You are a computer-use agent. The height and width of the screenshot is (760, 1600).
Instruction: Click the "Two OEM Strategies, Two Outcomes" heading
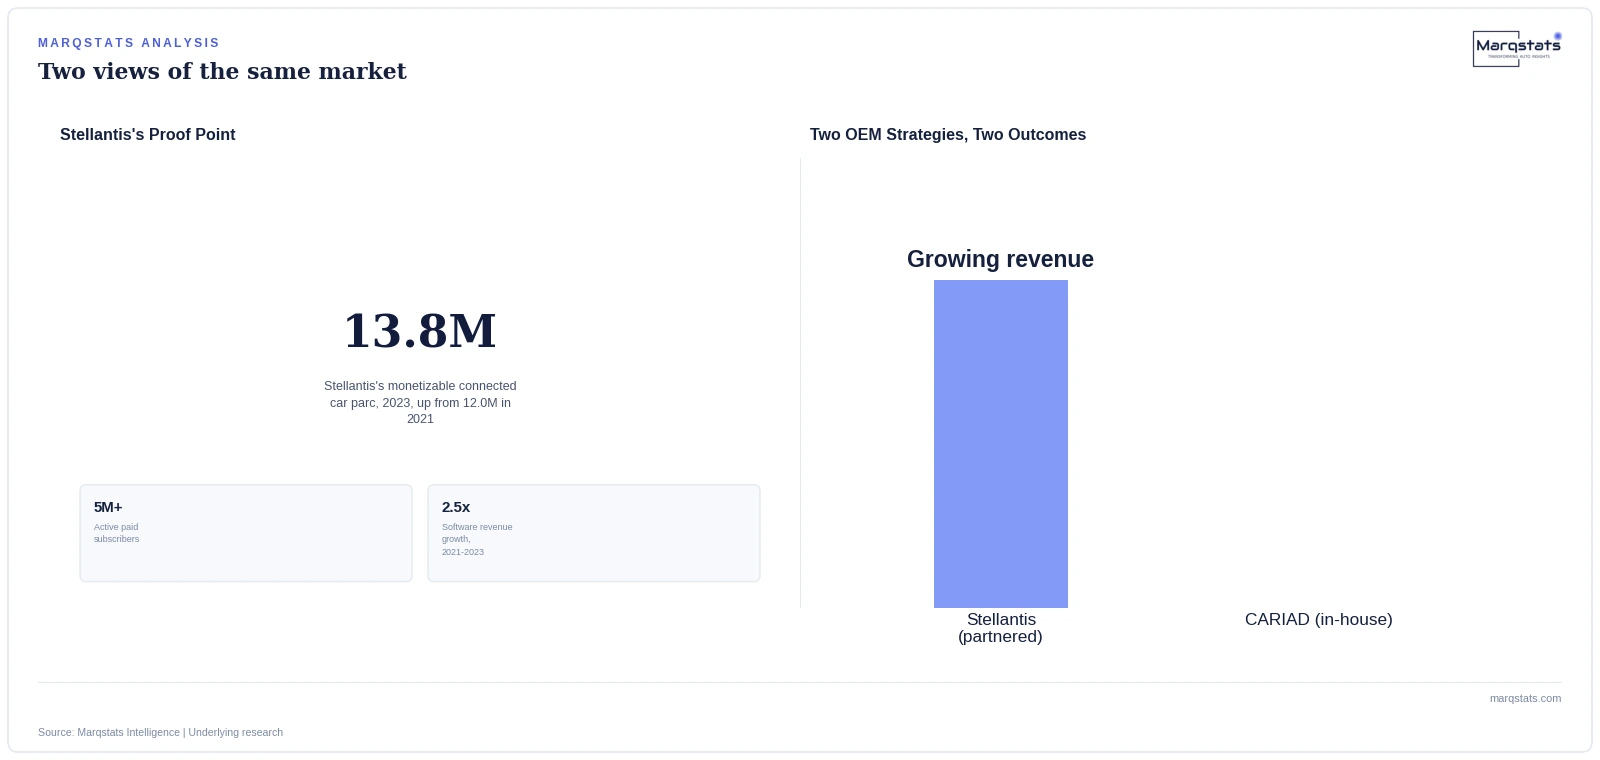pyautogui.click(x=948, y=134)
